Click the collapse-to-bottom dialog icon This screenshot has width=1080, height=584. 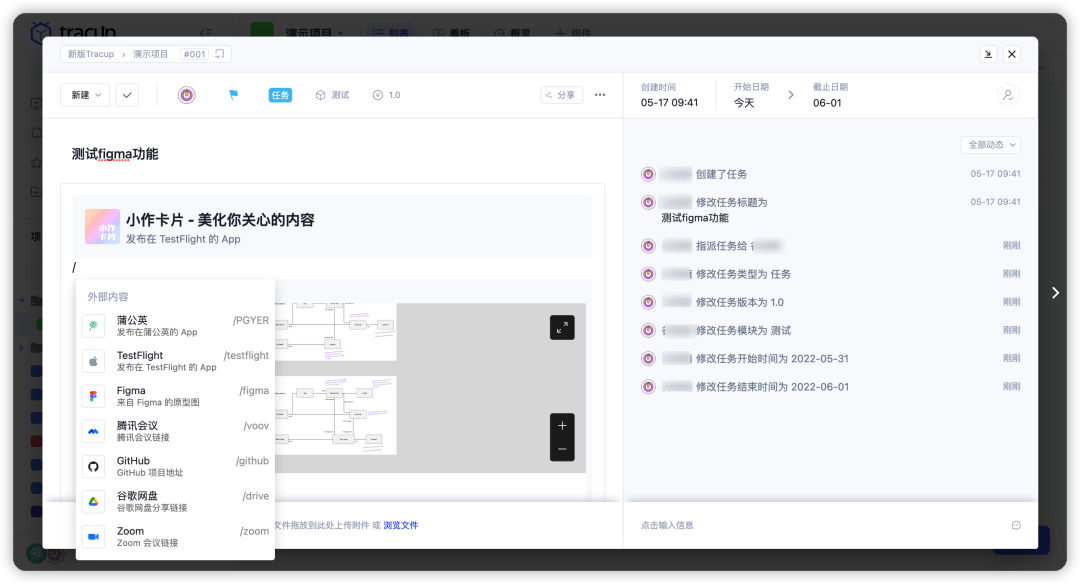[988, 54]
